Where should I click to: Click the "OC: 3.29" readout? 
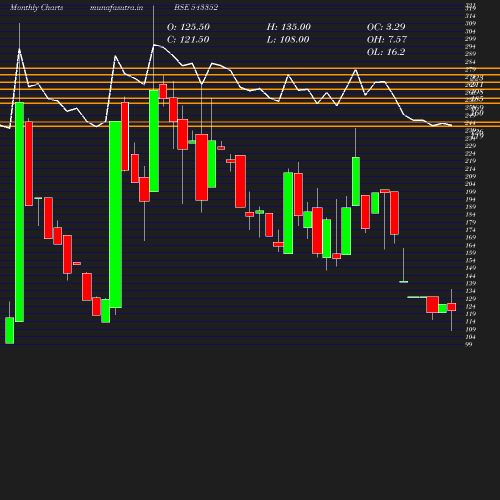pos(386,27)
